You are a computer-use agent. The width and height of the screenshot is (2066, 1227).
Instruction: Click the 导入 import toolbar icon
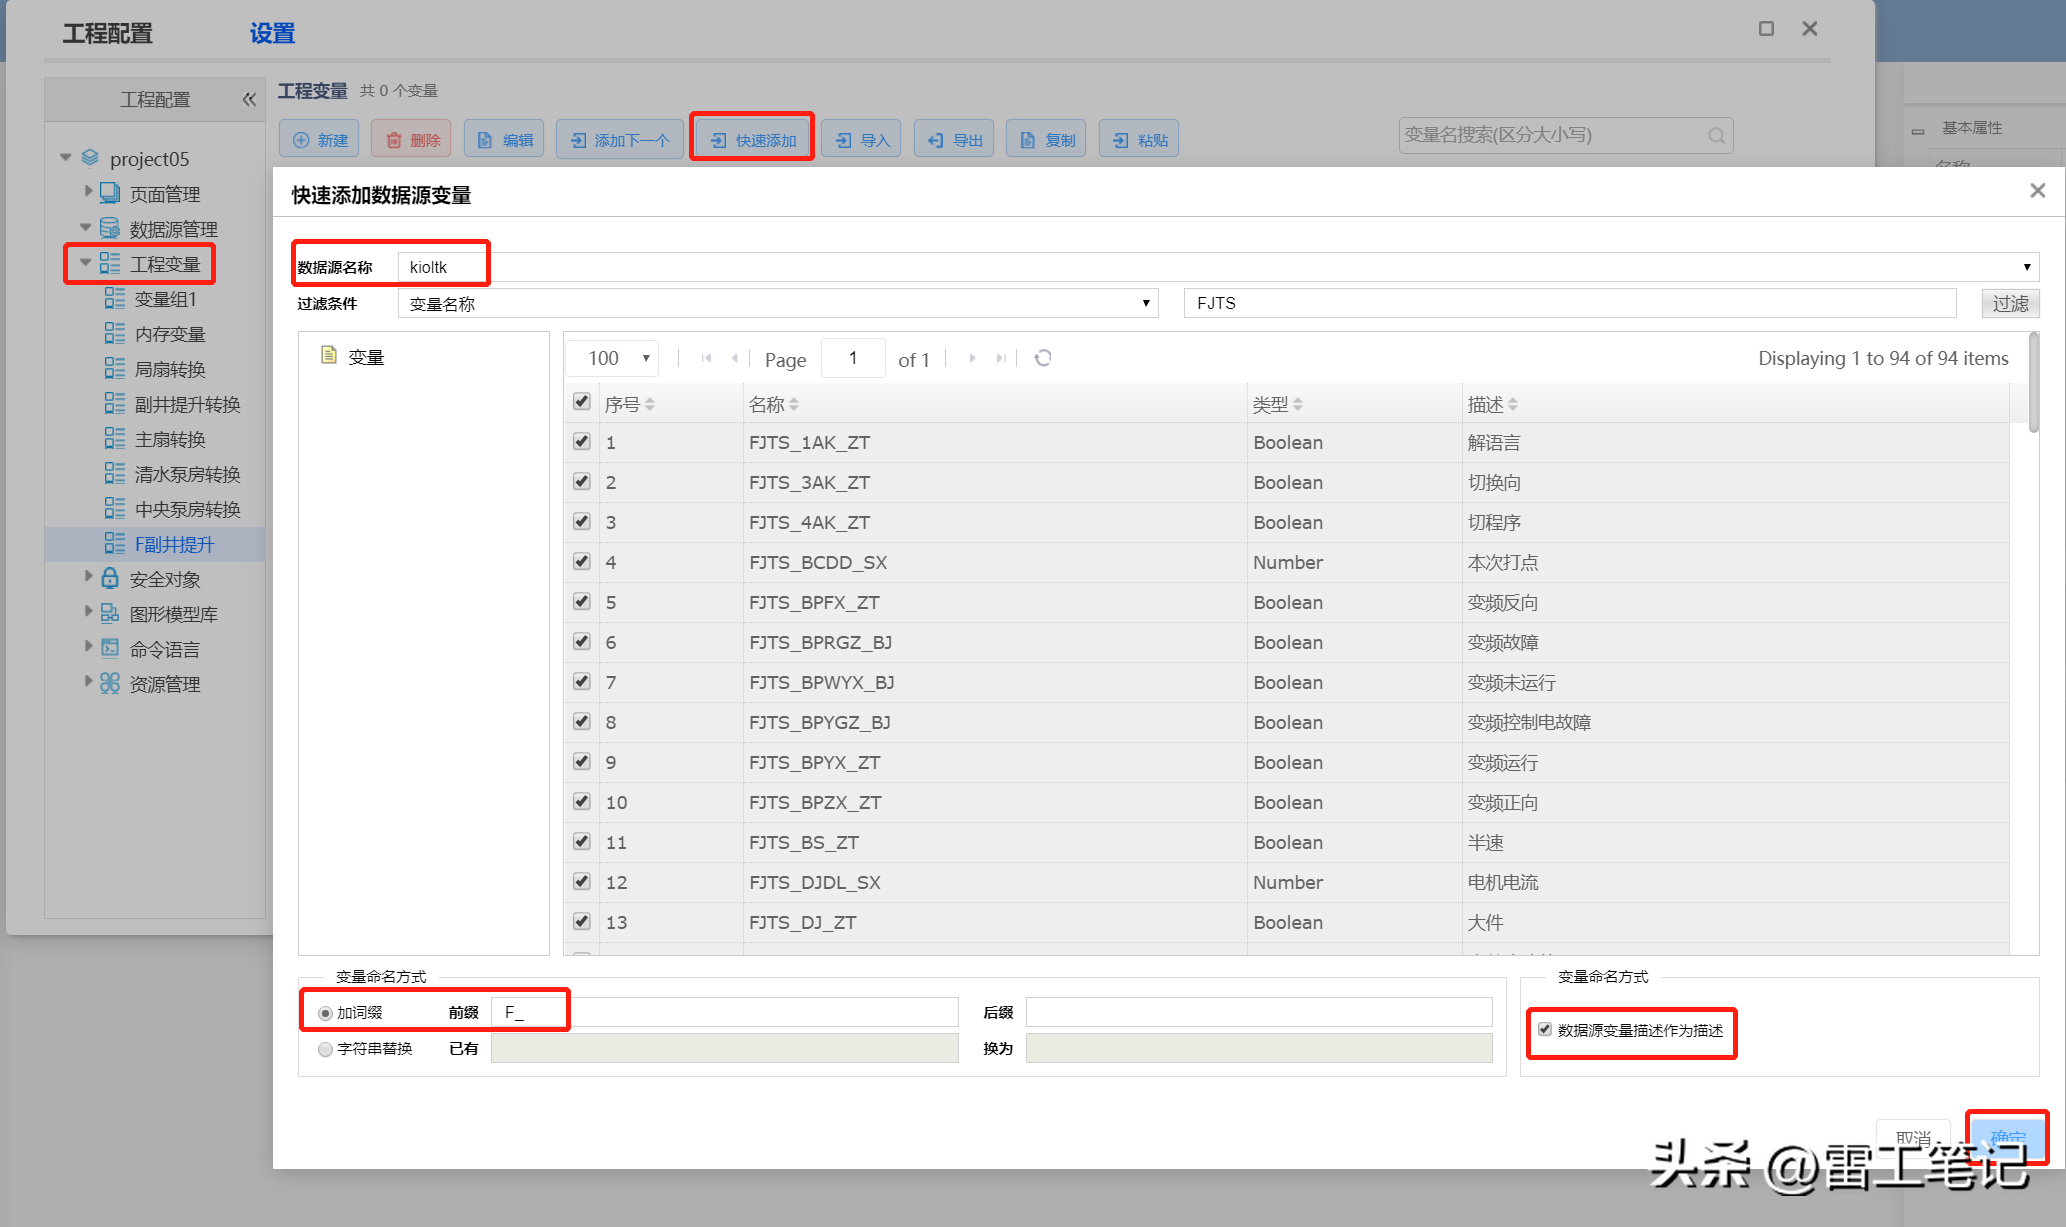point(844,140)
